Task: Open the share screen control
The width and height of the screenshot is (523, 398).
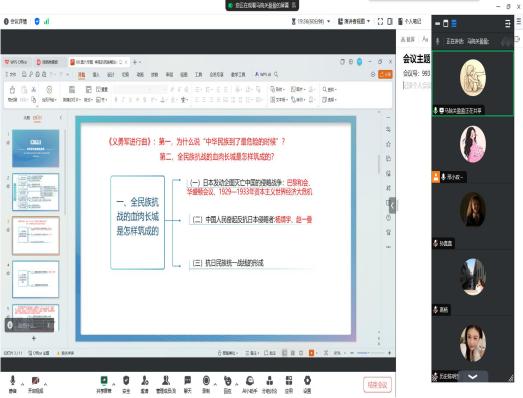Action: (104, 384)
